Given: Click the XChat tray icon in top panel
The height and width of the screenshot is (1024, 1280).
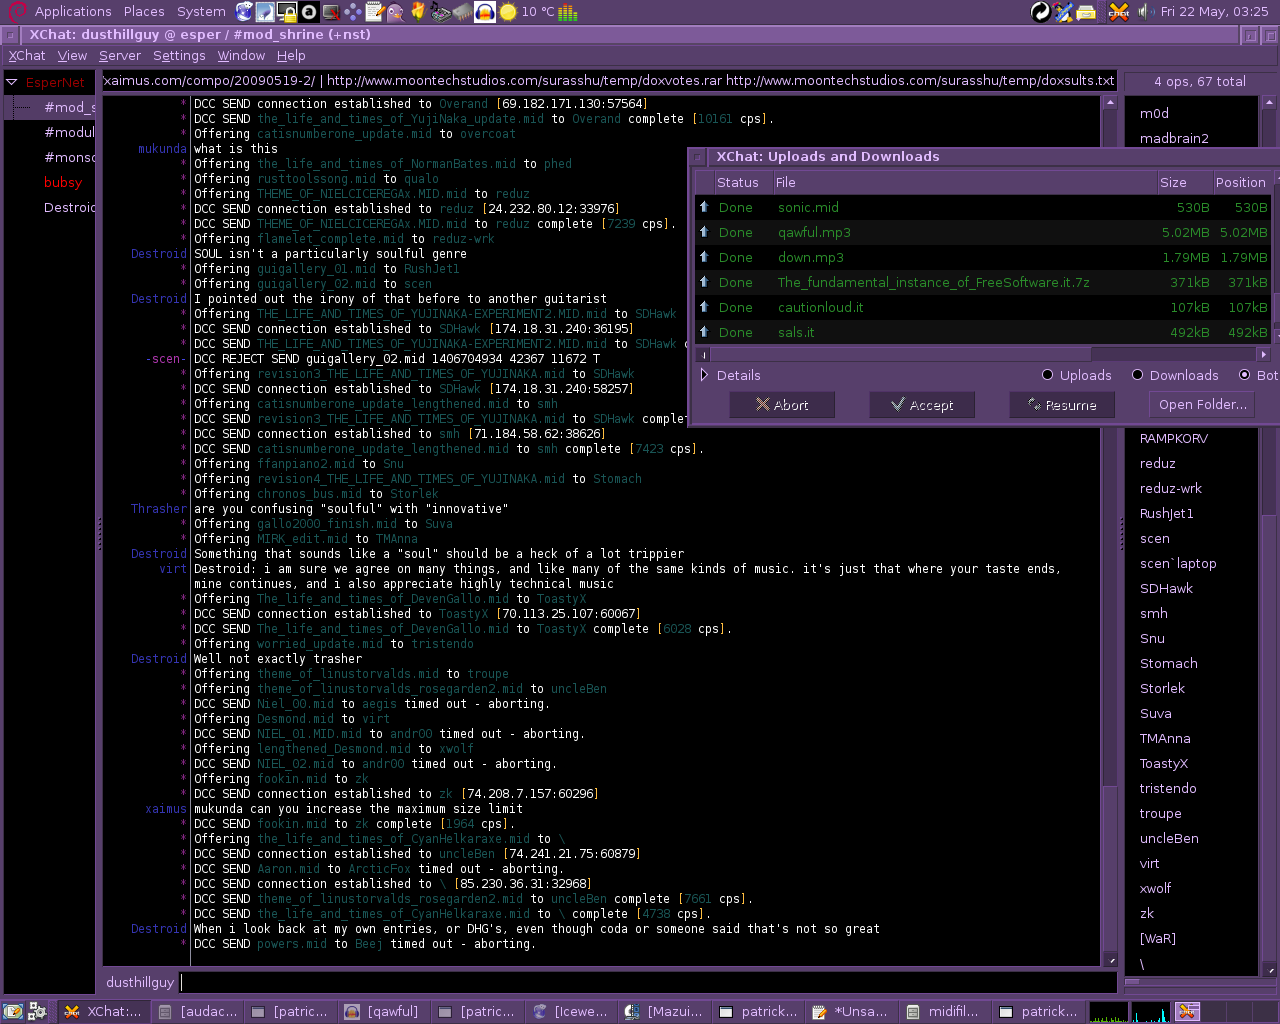Looking at the screenshot, I should click(1119, 12).
